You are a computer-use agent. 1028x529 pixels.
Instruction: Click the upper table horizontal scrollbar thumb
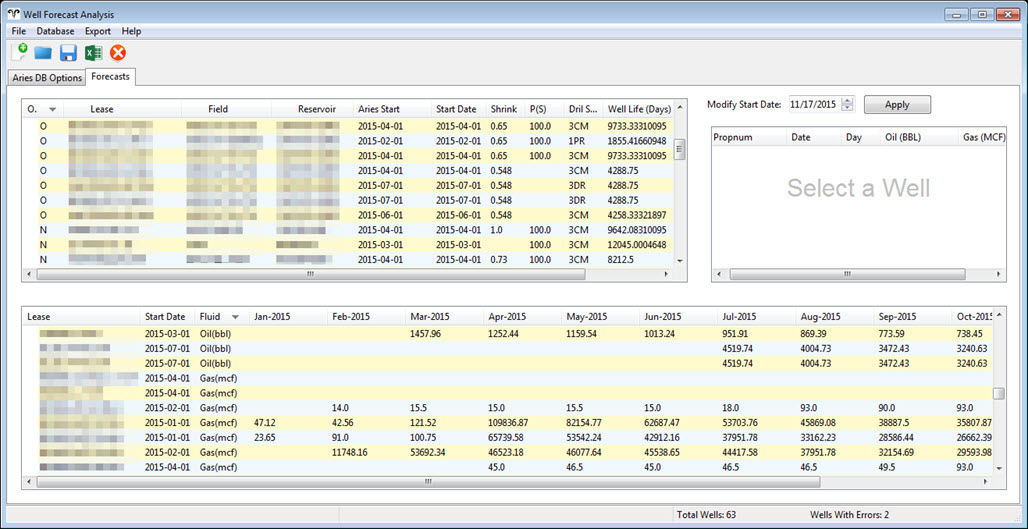click(x=310, y=274)
